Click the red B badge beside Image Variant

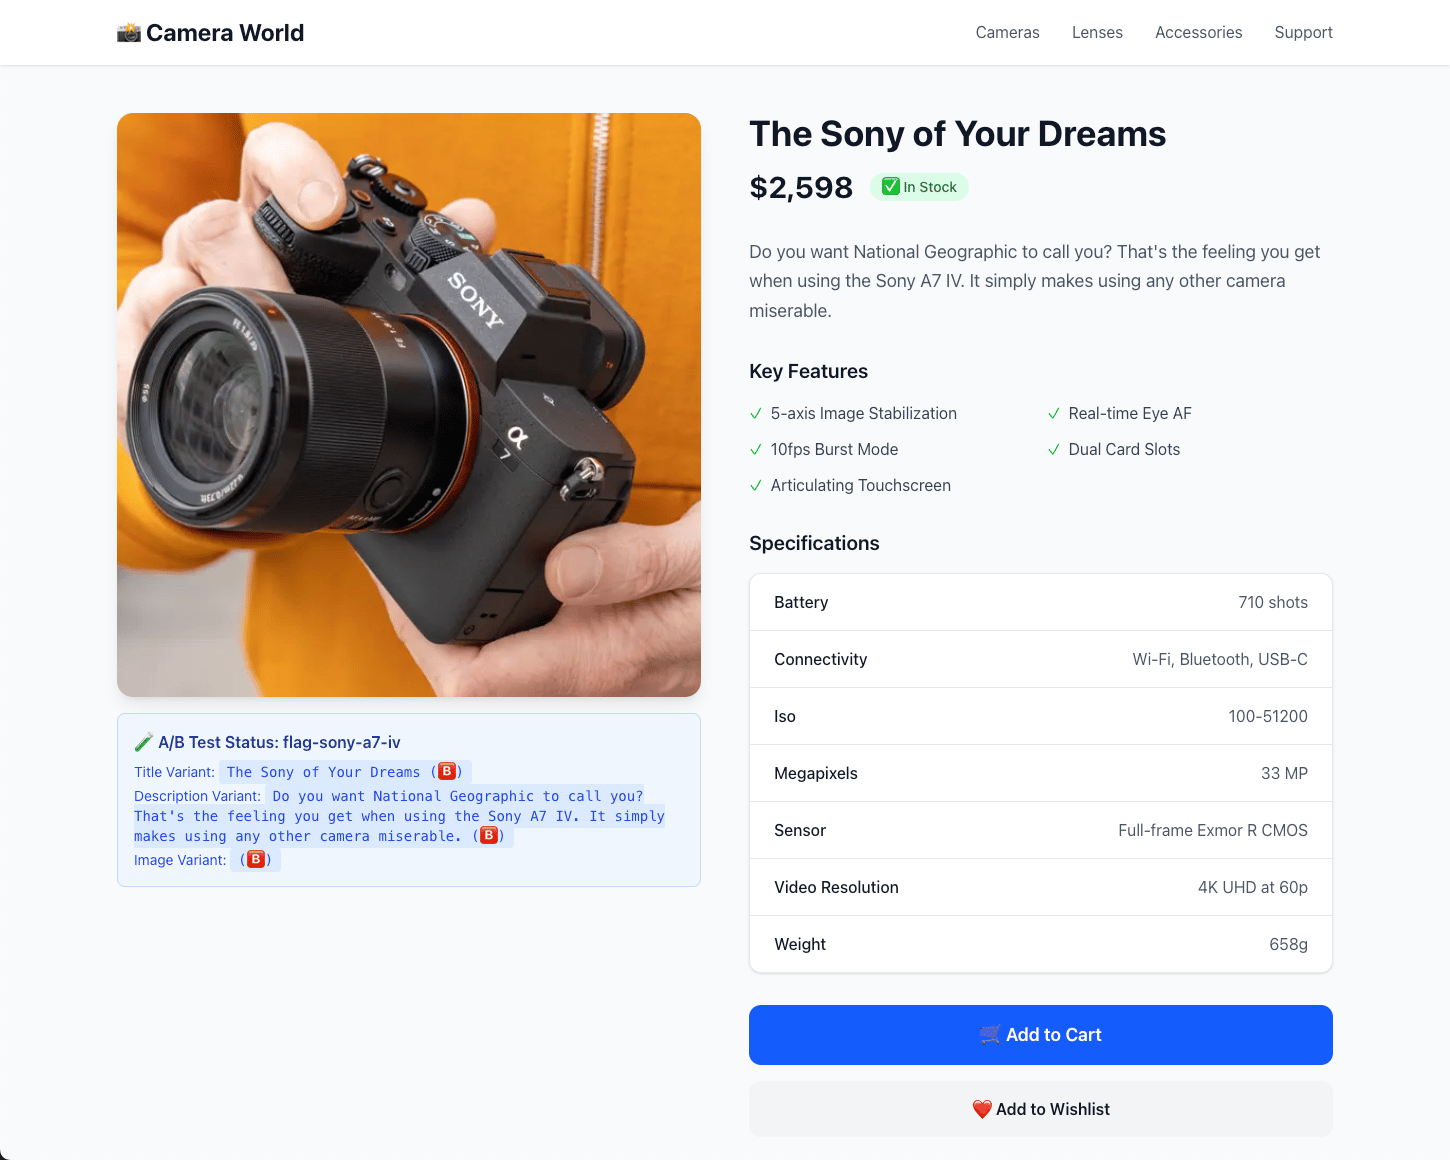pyautogui.click(x=256, y=859)
